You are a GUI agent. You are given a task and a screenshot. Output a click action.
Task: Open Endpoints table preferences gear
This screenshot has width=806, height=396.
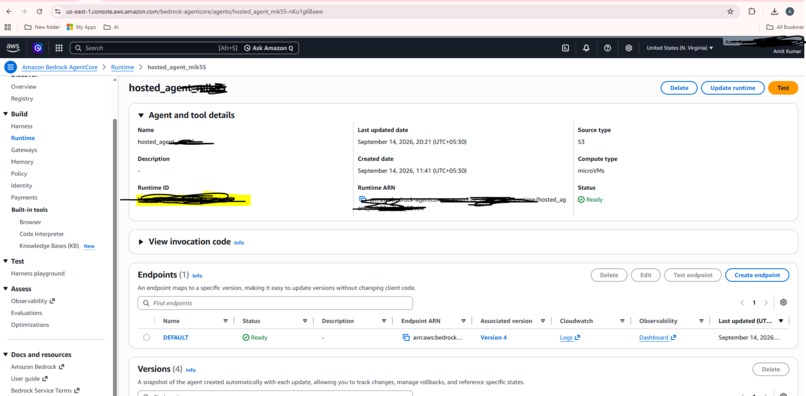pos(783,302)
